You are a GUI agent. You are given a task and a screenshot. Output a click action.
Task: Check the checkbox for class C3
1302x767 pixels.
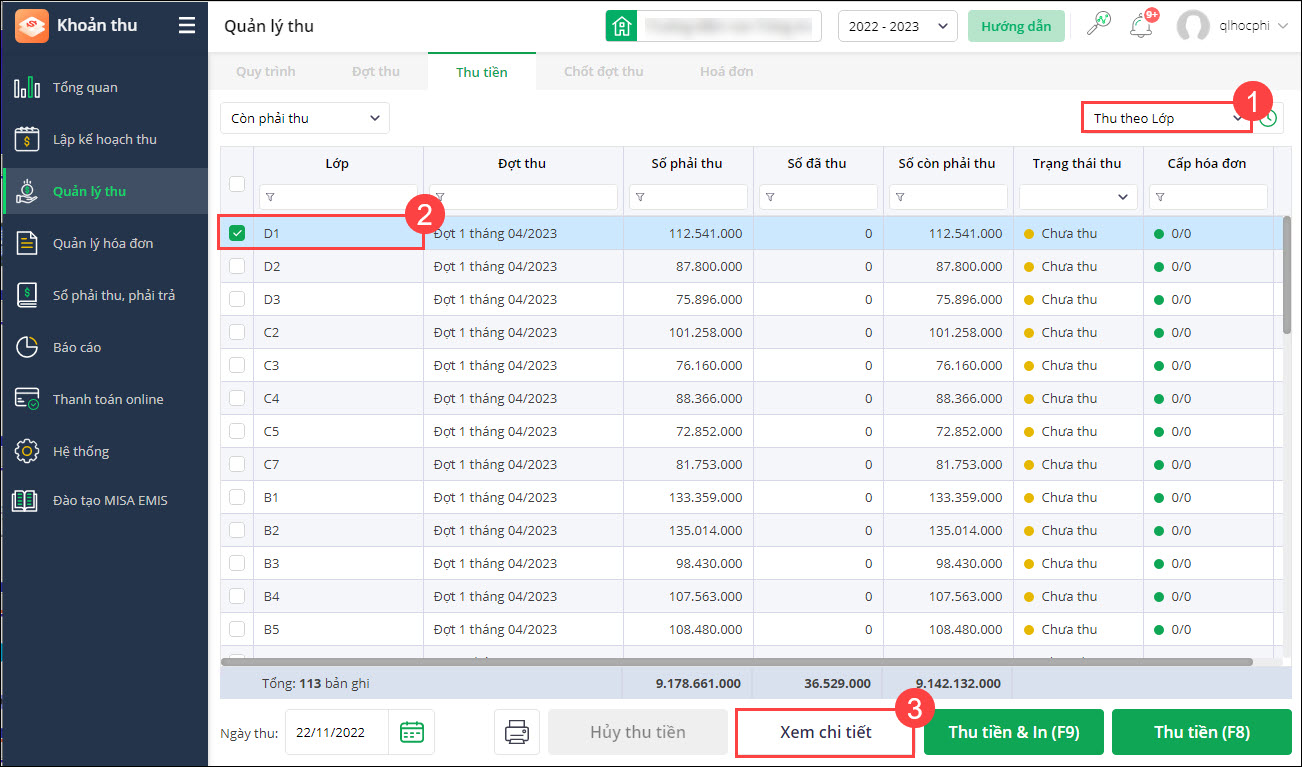237,365
